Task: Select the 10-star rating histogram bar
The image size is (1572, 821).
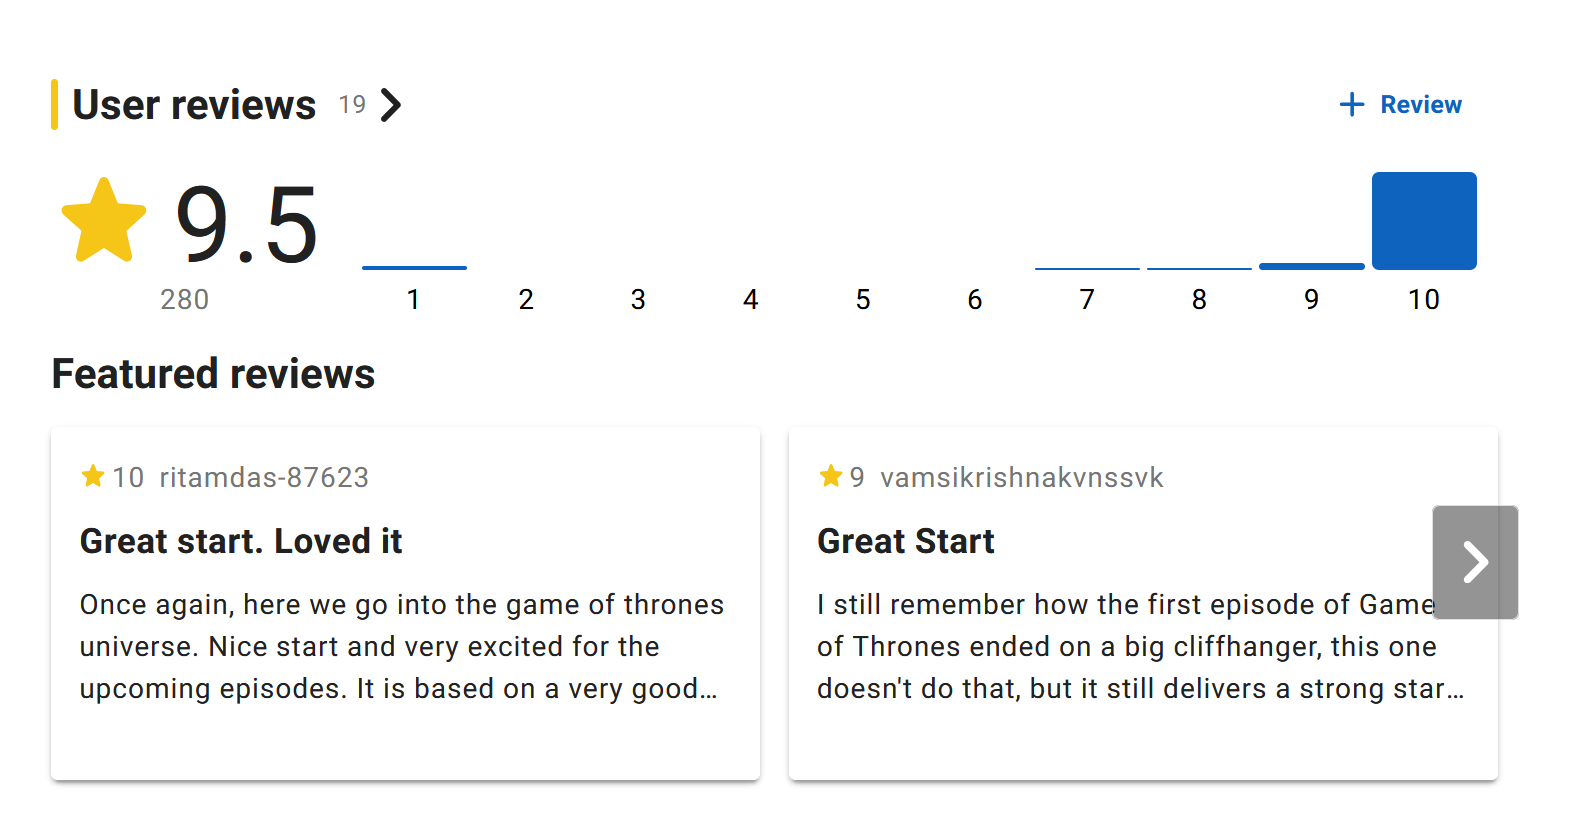Action: [x=1423, y=221]
